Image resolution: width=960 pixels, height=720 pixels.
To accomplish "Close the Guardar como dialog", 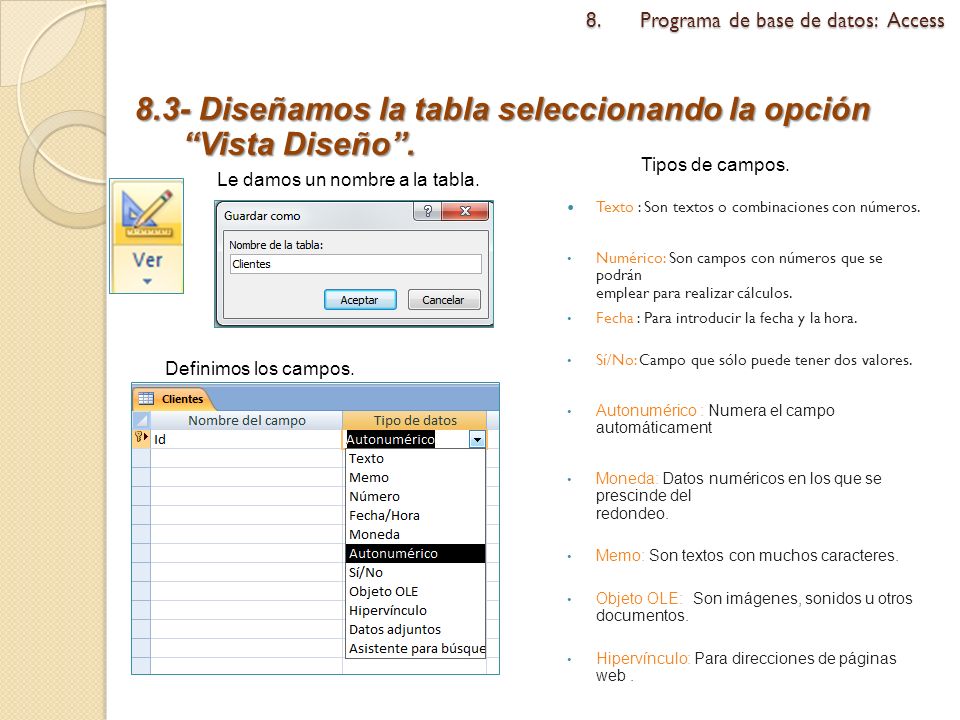I will [465, 211].
